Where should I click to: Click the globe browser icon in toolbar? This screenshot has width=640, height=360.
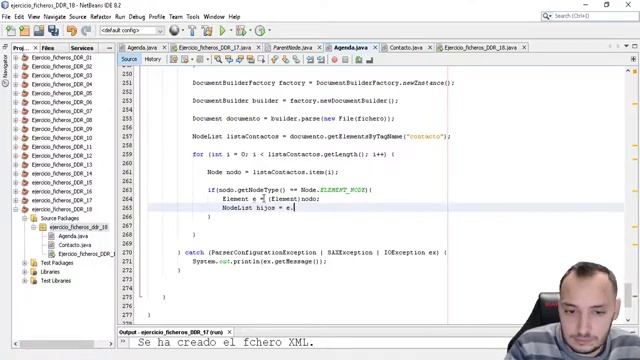click(174, 30)
